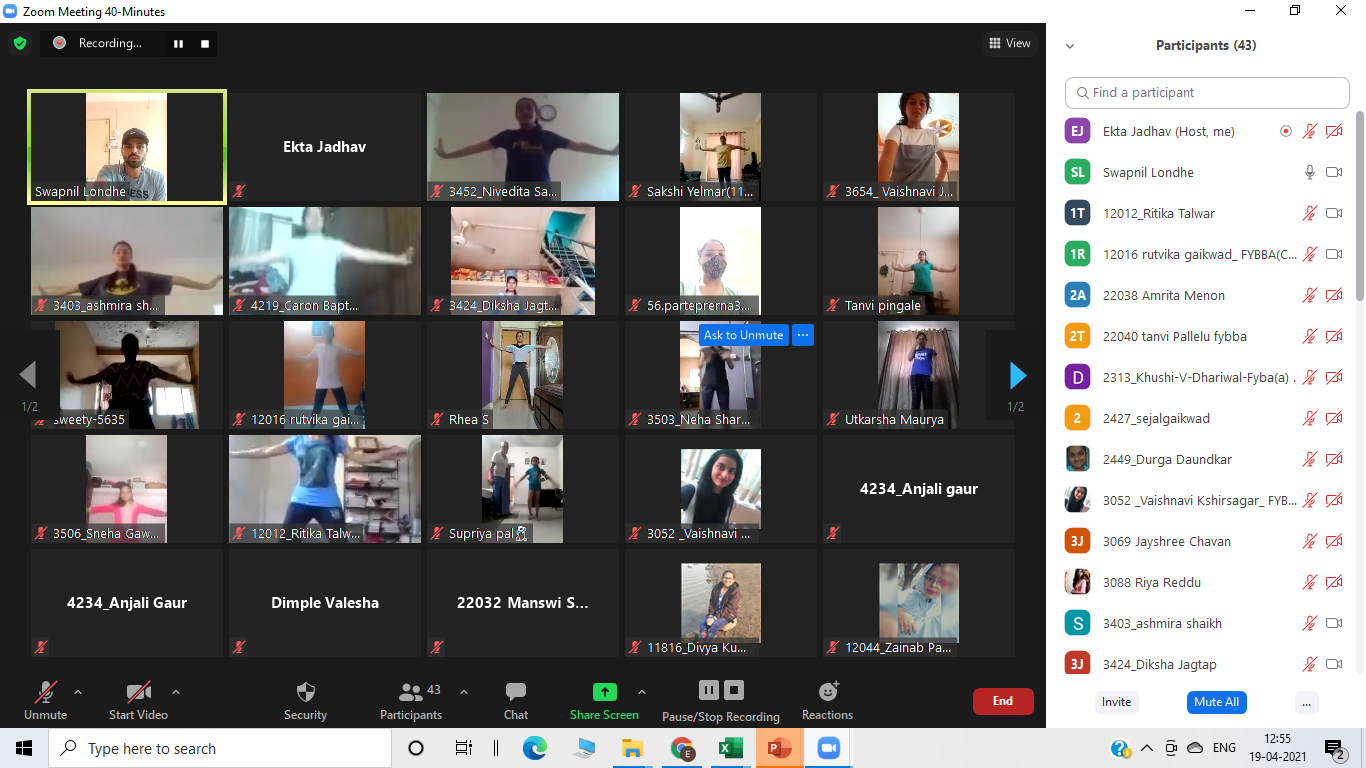
Task: Expand audio options arrow beside Unmute
Action: coord(78,691)
